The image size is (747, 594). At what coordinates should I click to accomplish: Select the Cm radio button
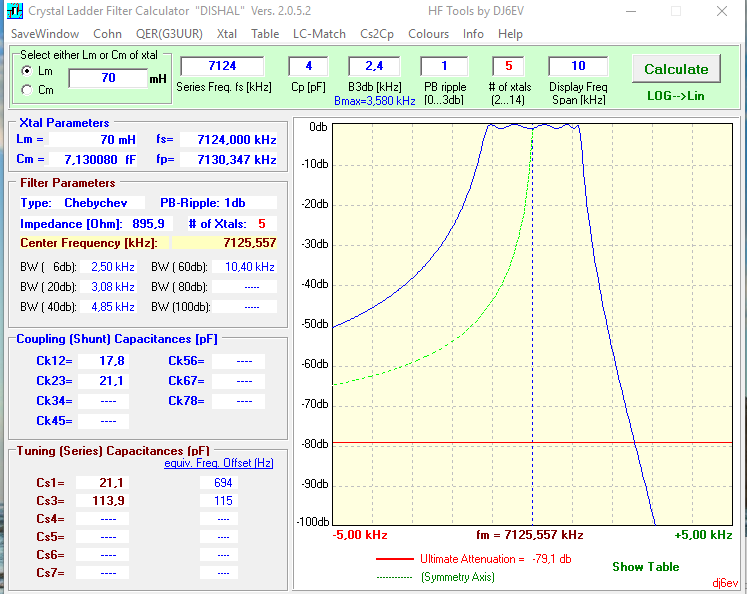click(27, 90)
